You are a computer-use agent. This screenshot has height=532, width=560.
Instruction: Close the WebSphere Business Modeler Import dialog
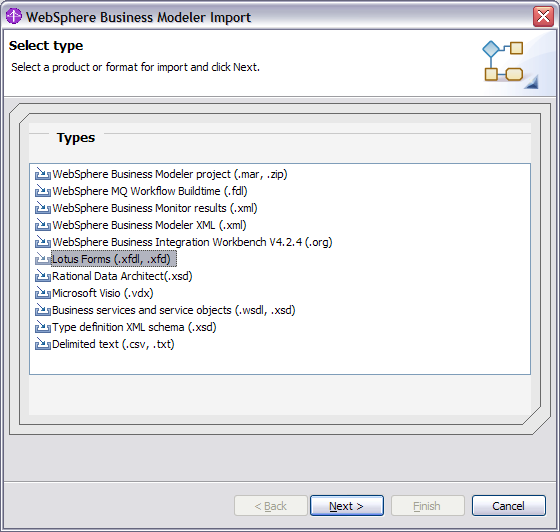tap(543, 16)
